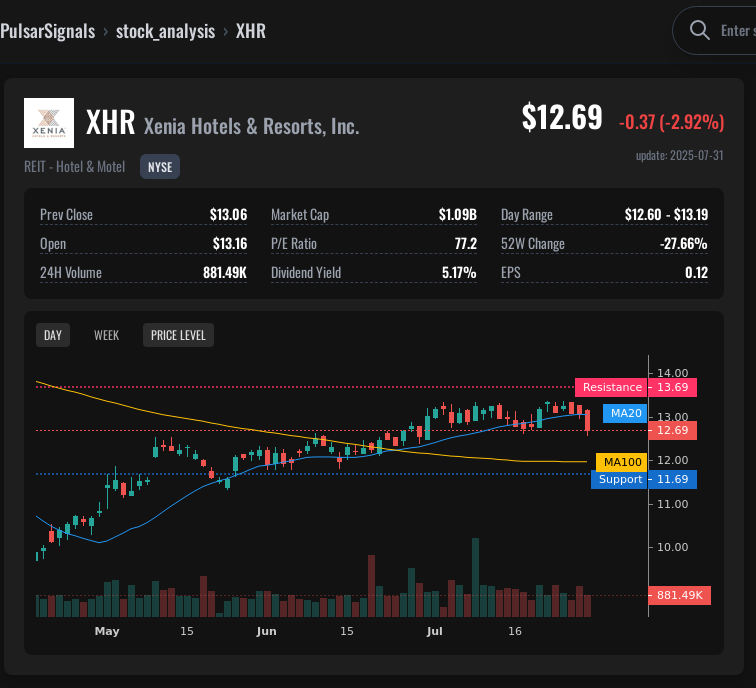Click the P/E Ratio label
This screenshot has width=756, height=688.
[294, 243]
